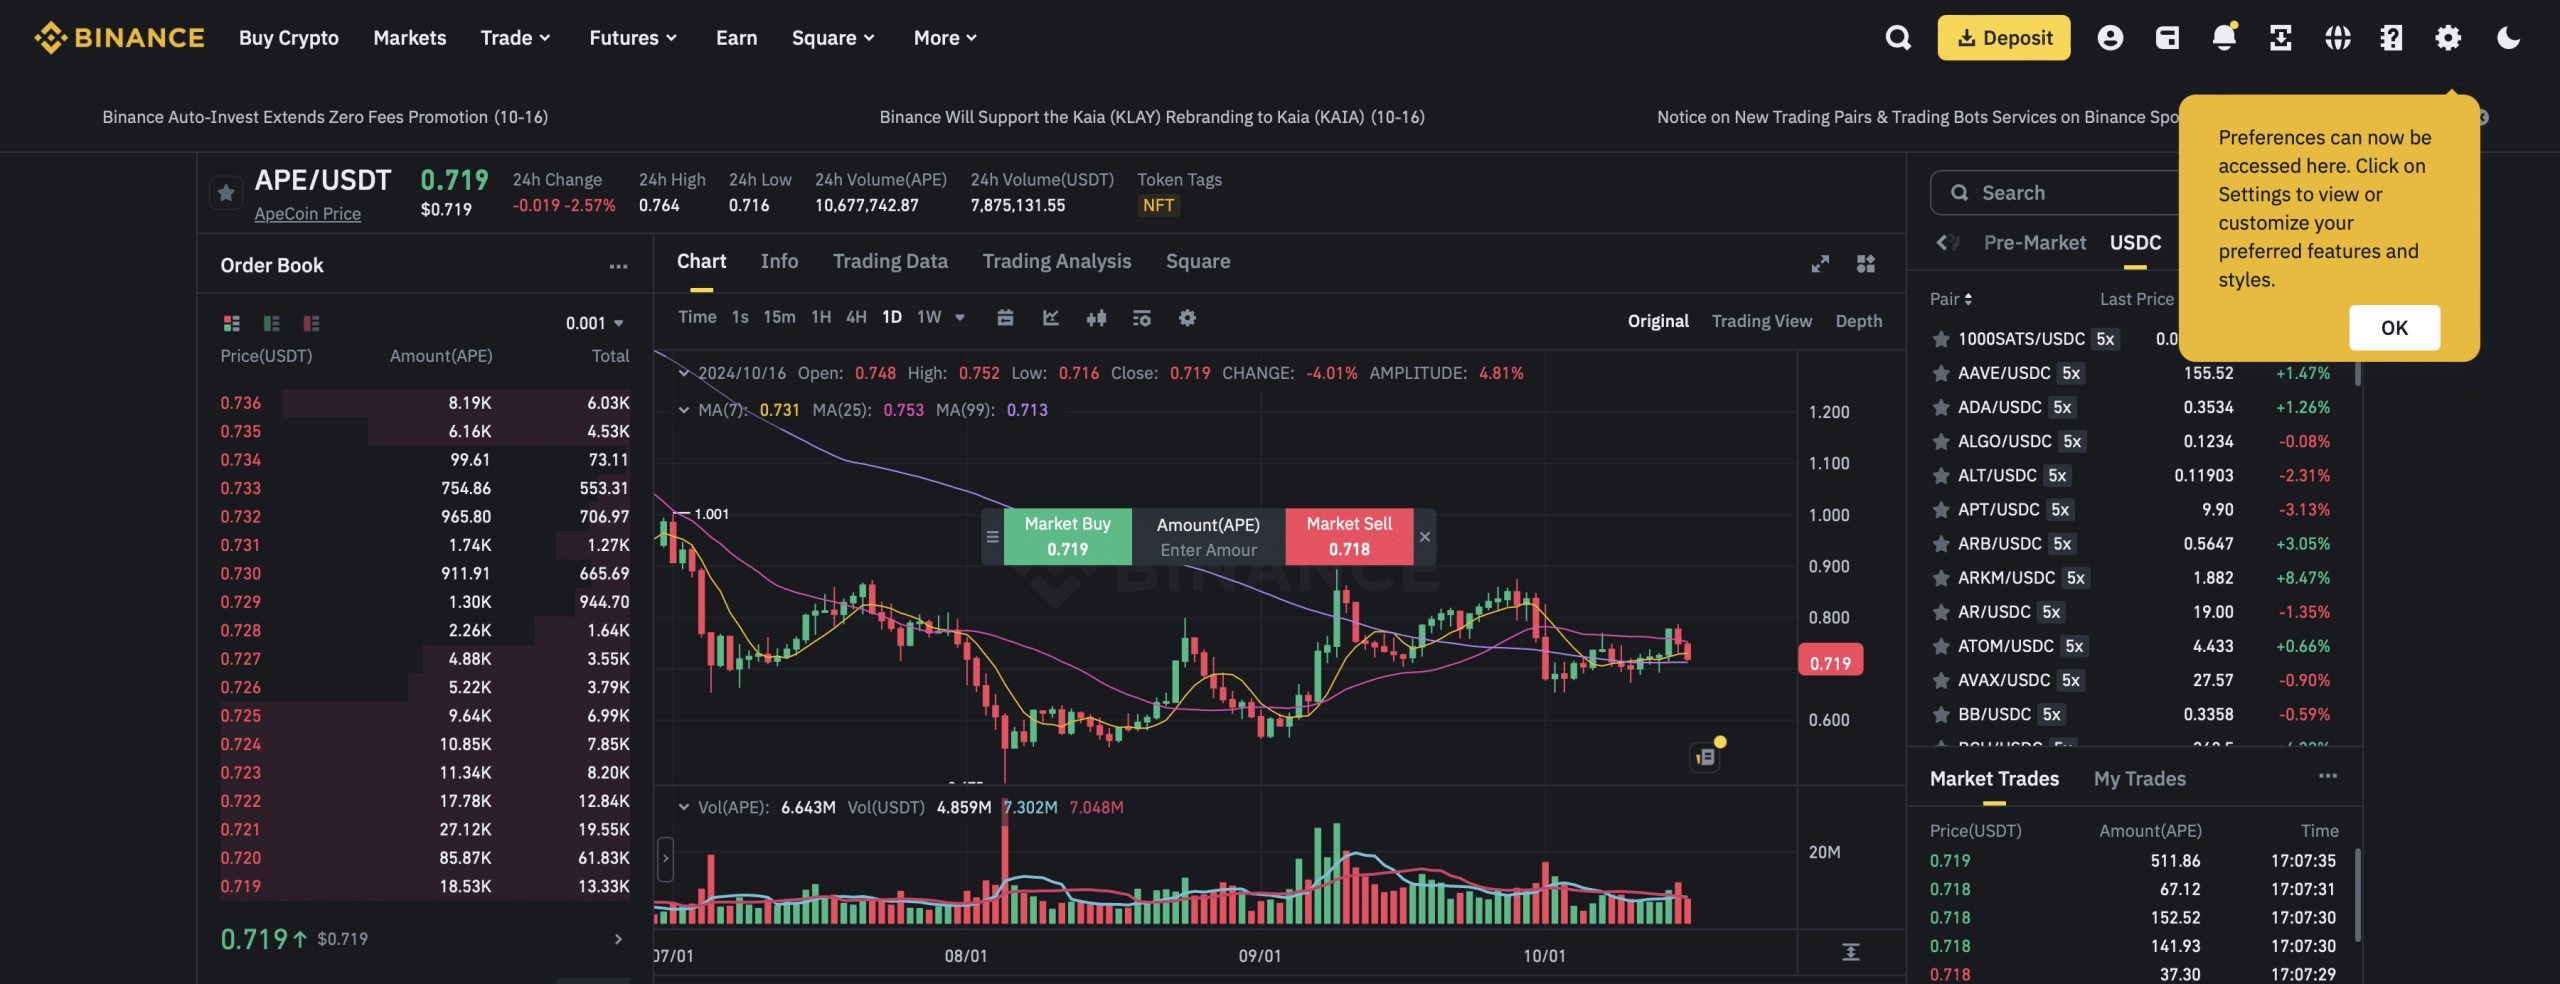
Task: Collapse the MA indicator line chevron
Action: click(x=684, y=410)
